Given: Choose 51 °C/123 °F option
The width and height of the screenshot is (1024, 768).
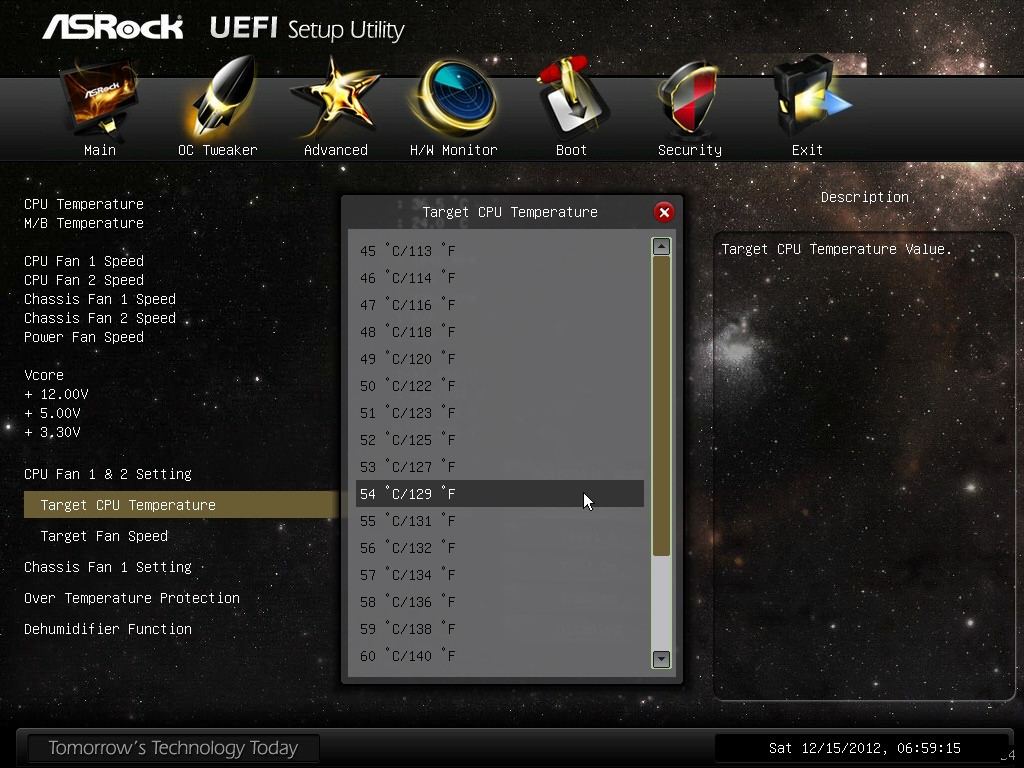Looking at the screenshot, I should coord(500,413).
